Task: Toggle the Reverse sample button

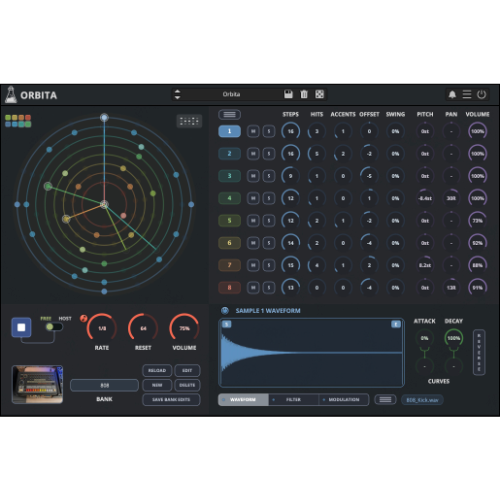Action: (479, 352)
